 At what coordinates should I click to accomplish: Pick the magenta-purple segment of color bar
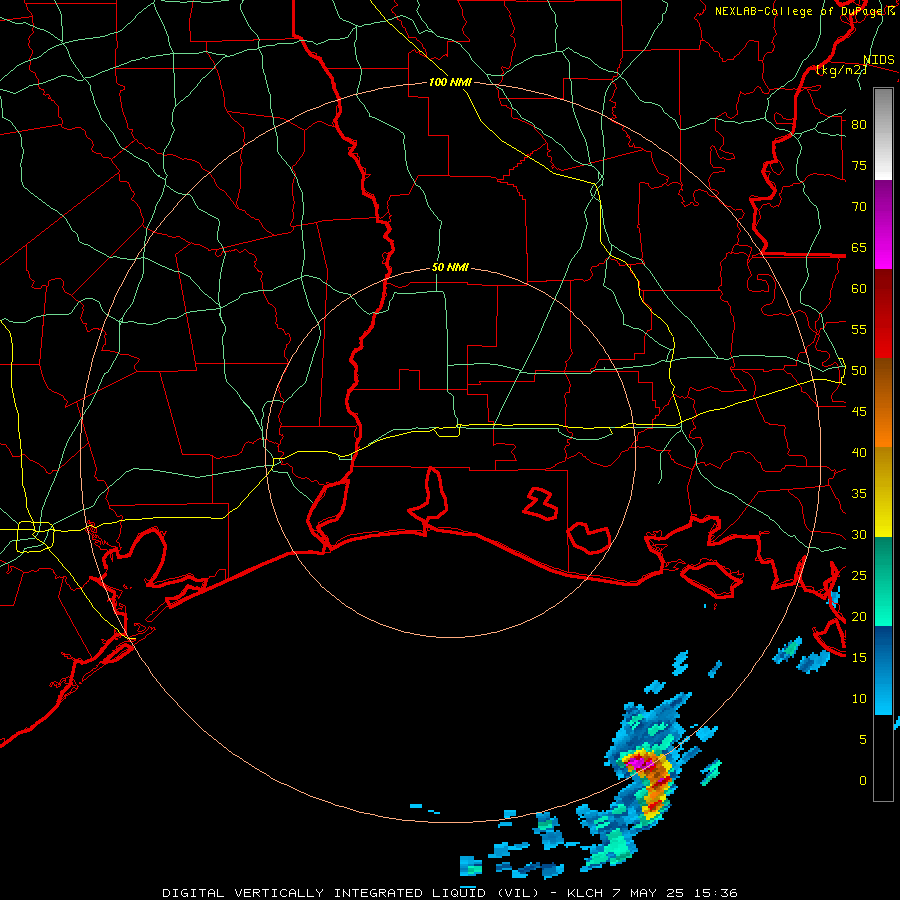(883, 225)
